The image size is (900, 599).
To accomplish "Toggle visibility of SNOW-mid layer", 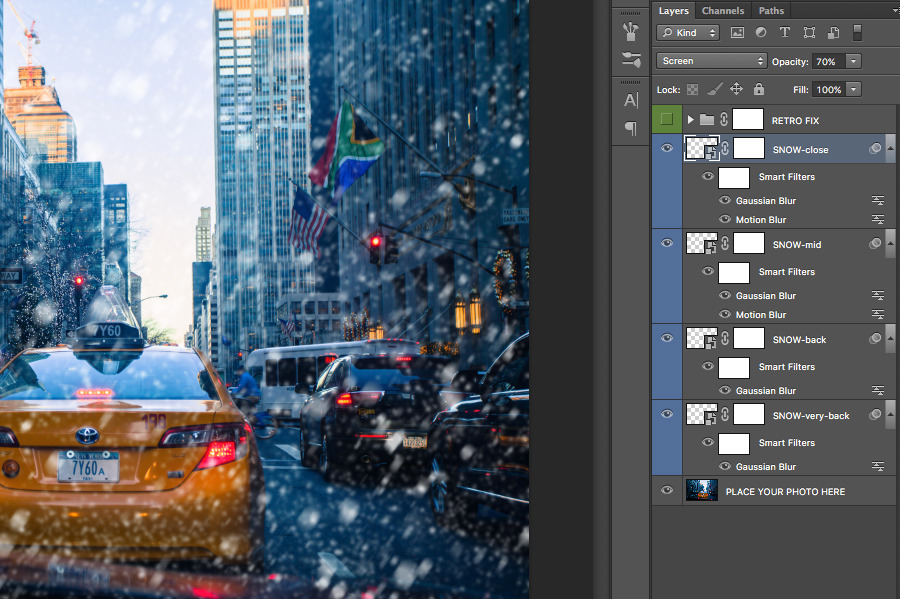I will point(667,244).
